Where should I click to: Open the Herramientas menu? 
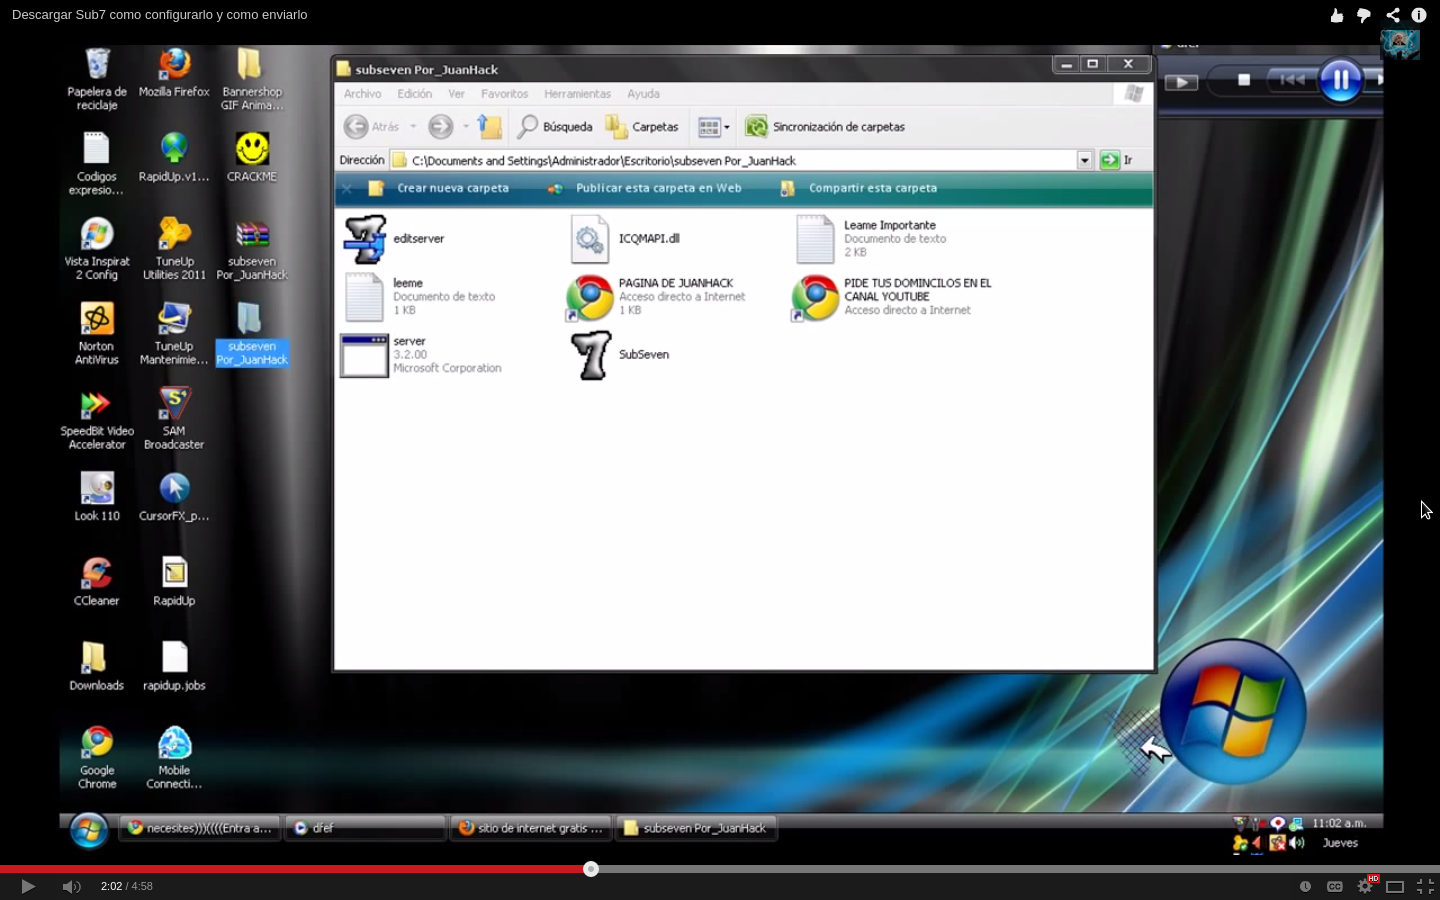(577, 94)
